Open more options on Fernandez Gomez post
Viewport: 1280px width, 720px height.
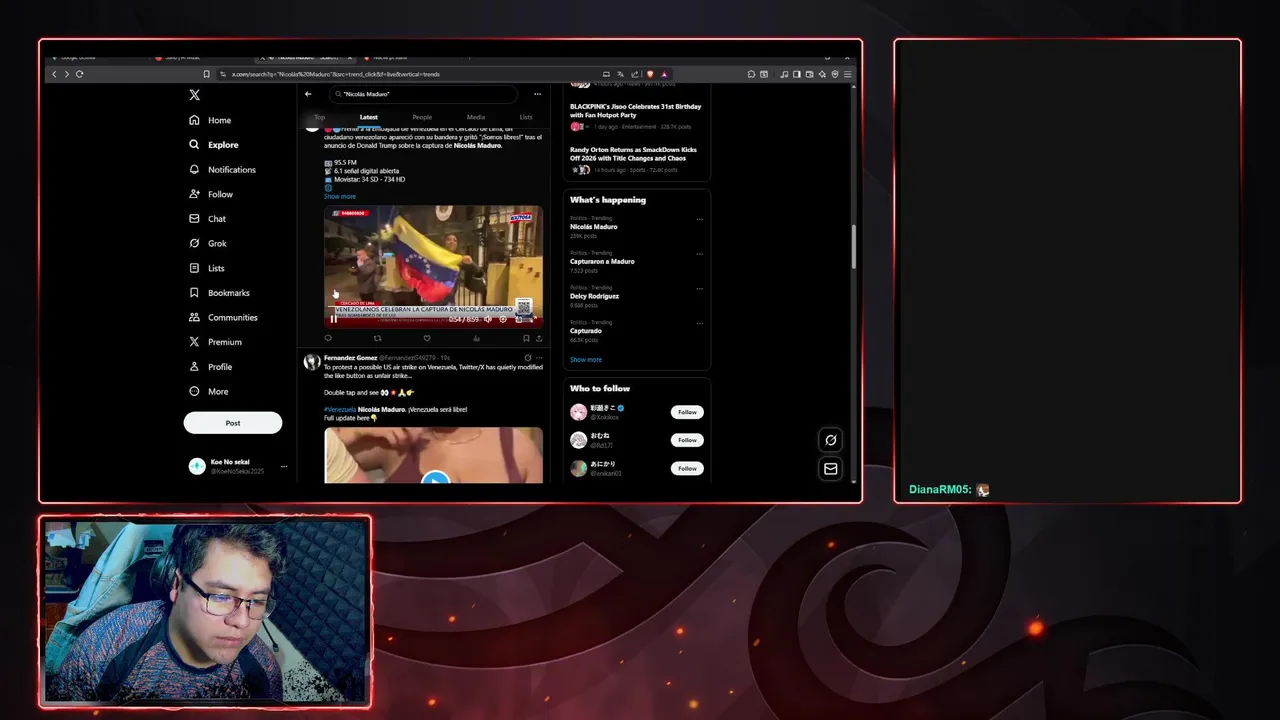click(540, 357)
